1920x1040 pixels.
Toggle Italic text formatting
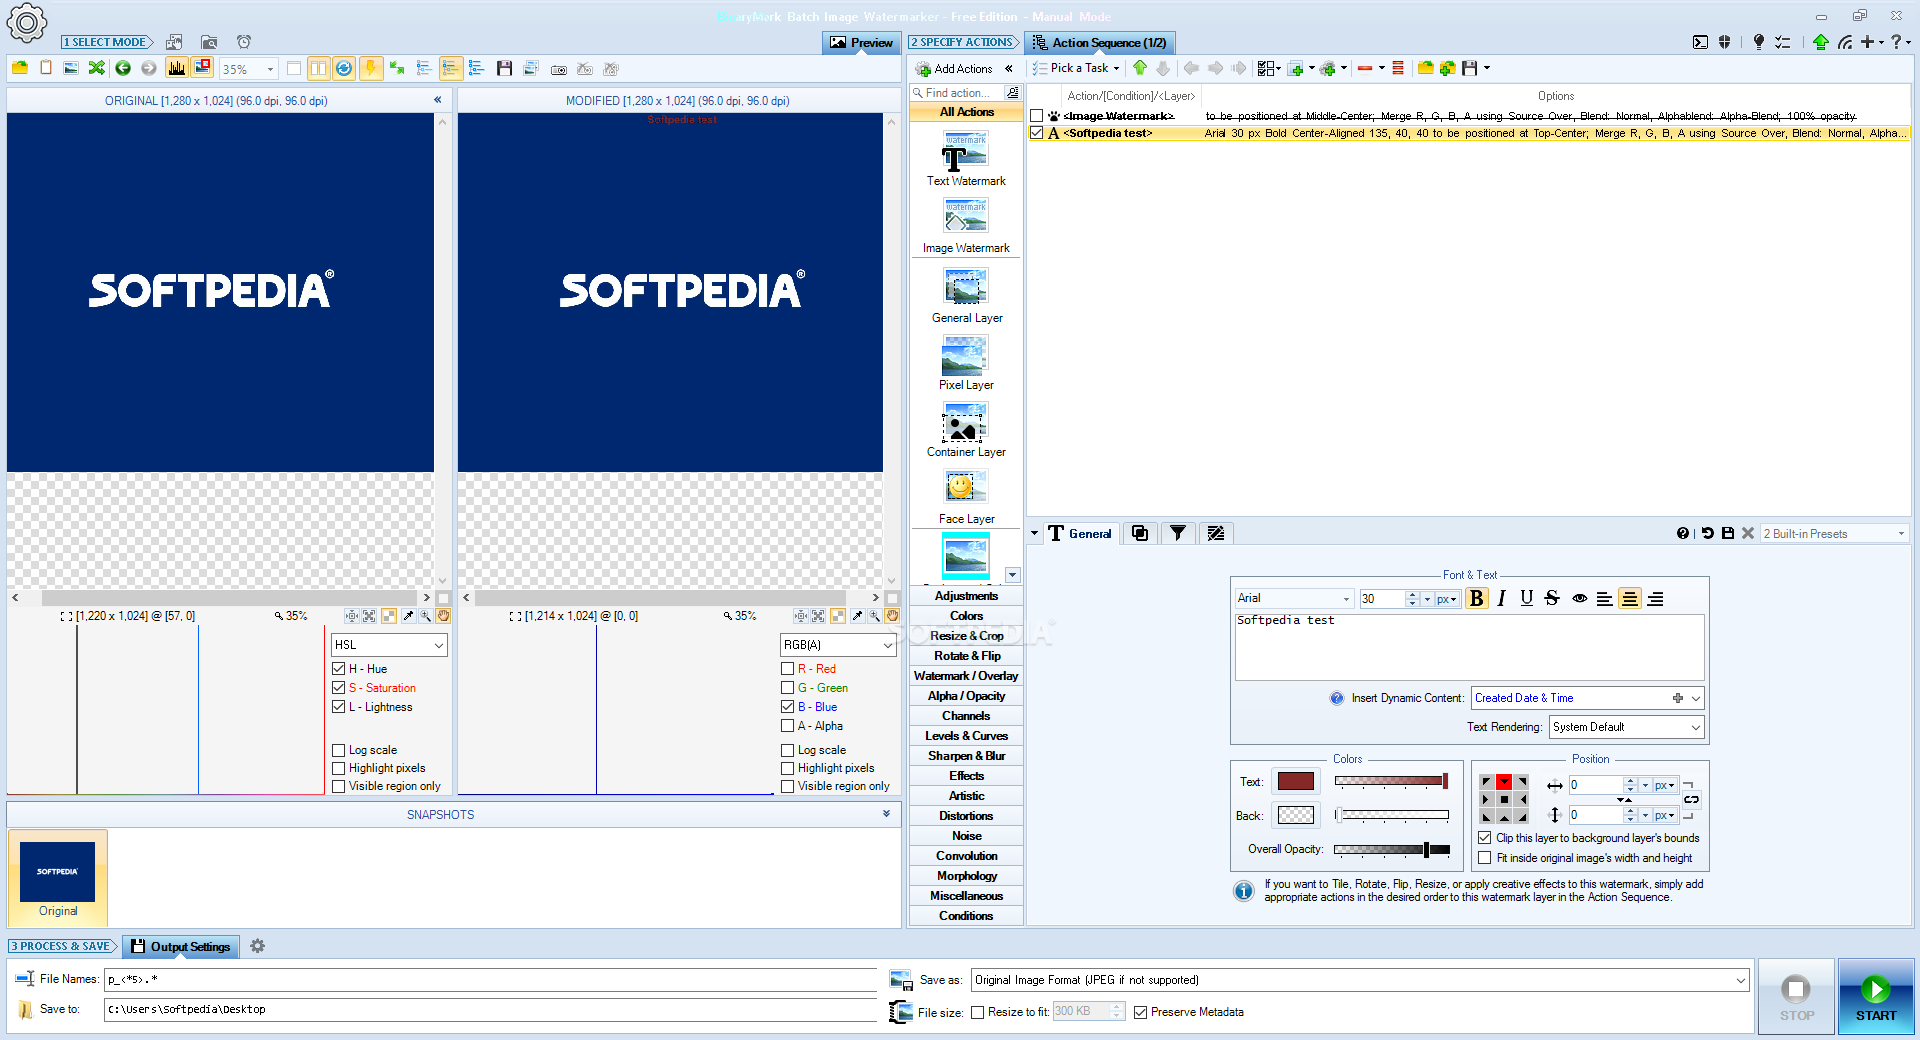tap(1501, 598)
